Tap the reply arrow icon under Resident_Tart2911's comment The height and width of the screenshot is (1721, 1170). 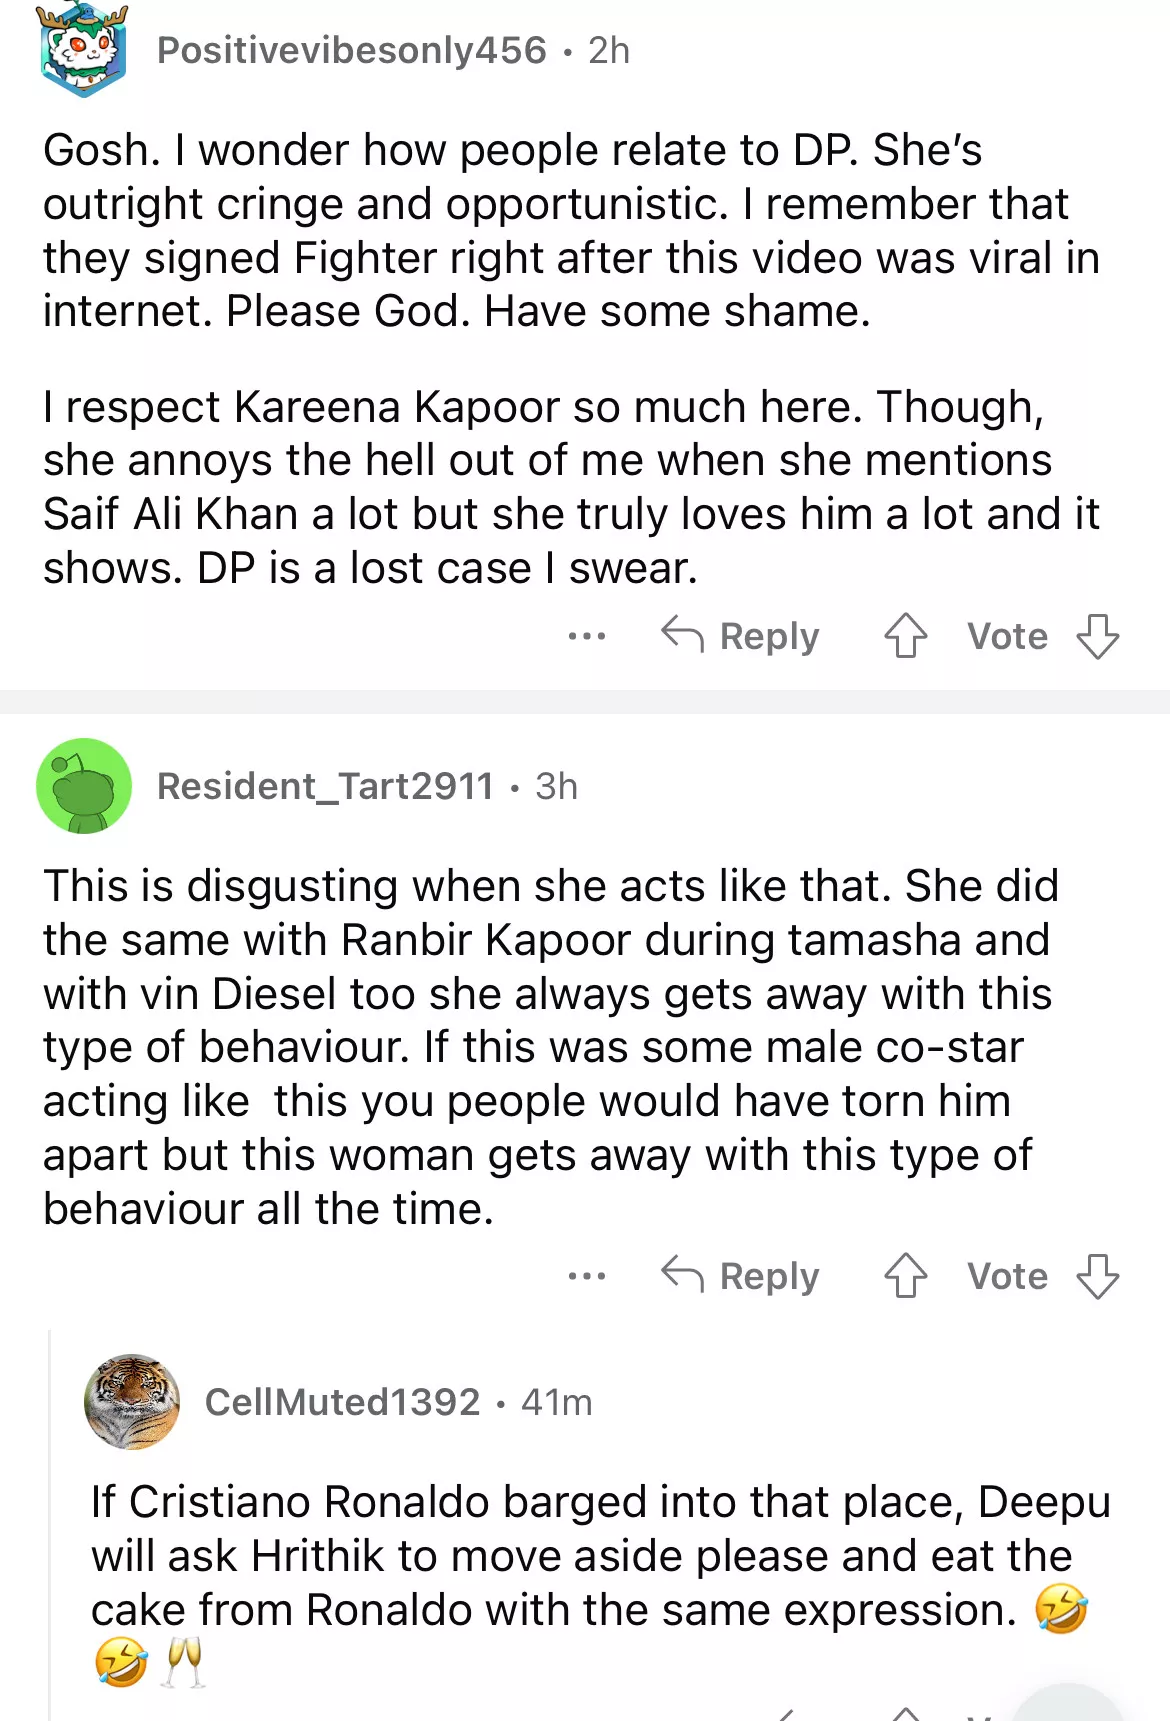683,1274
